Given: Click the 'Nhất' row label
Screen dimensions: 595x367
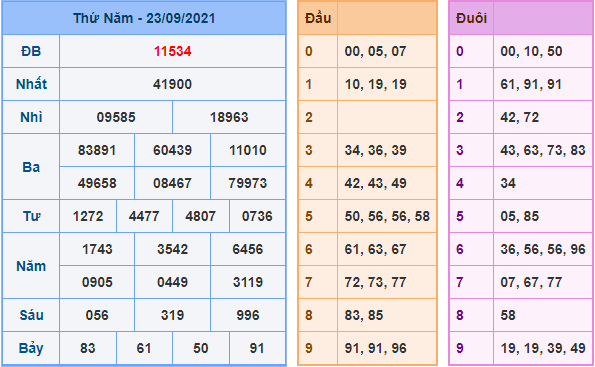Looking at the screenshot, I should (31, 84).
